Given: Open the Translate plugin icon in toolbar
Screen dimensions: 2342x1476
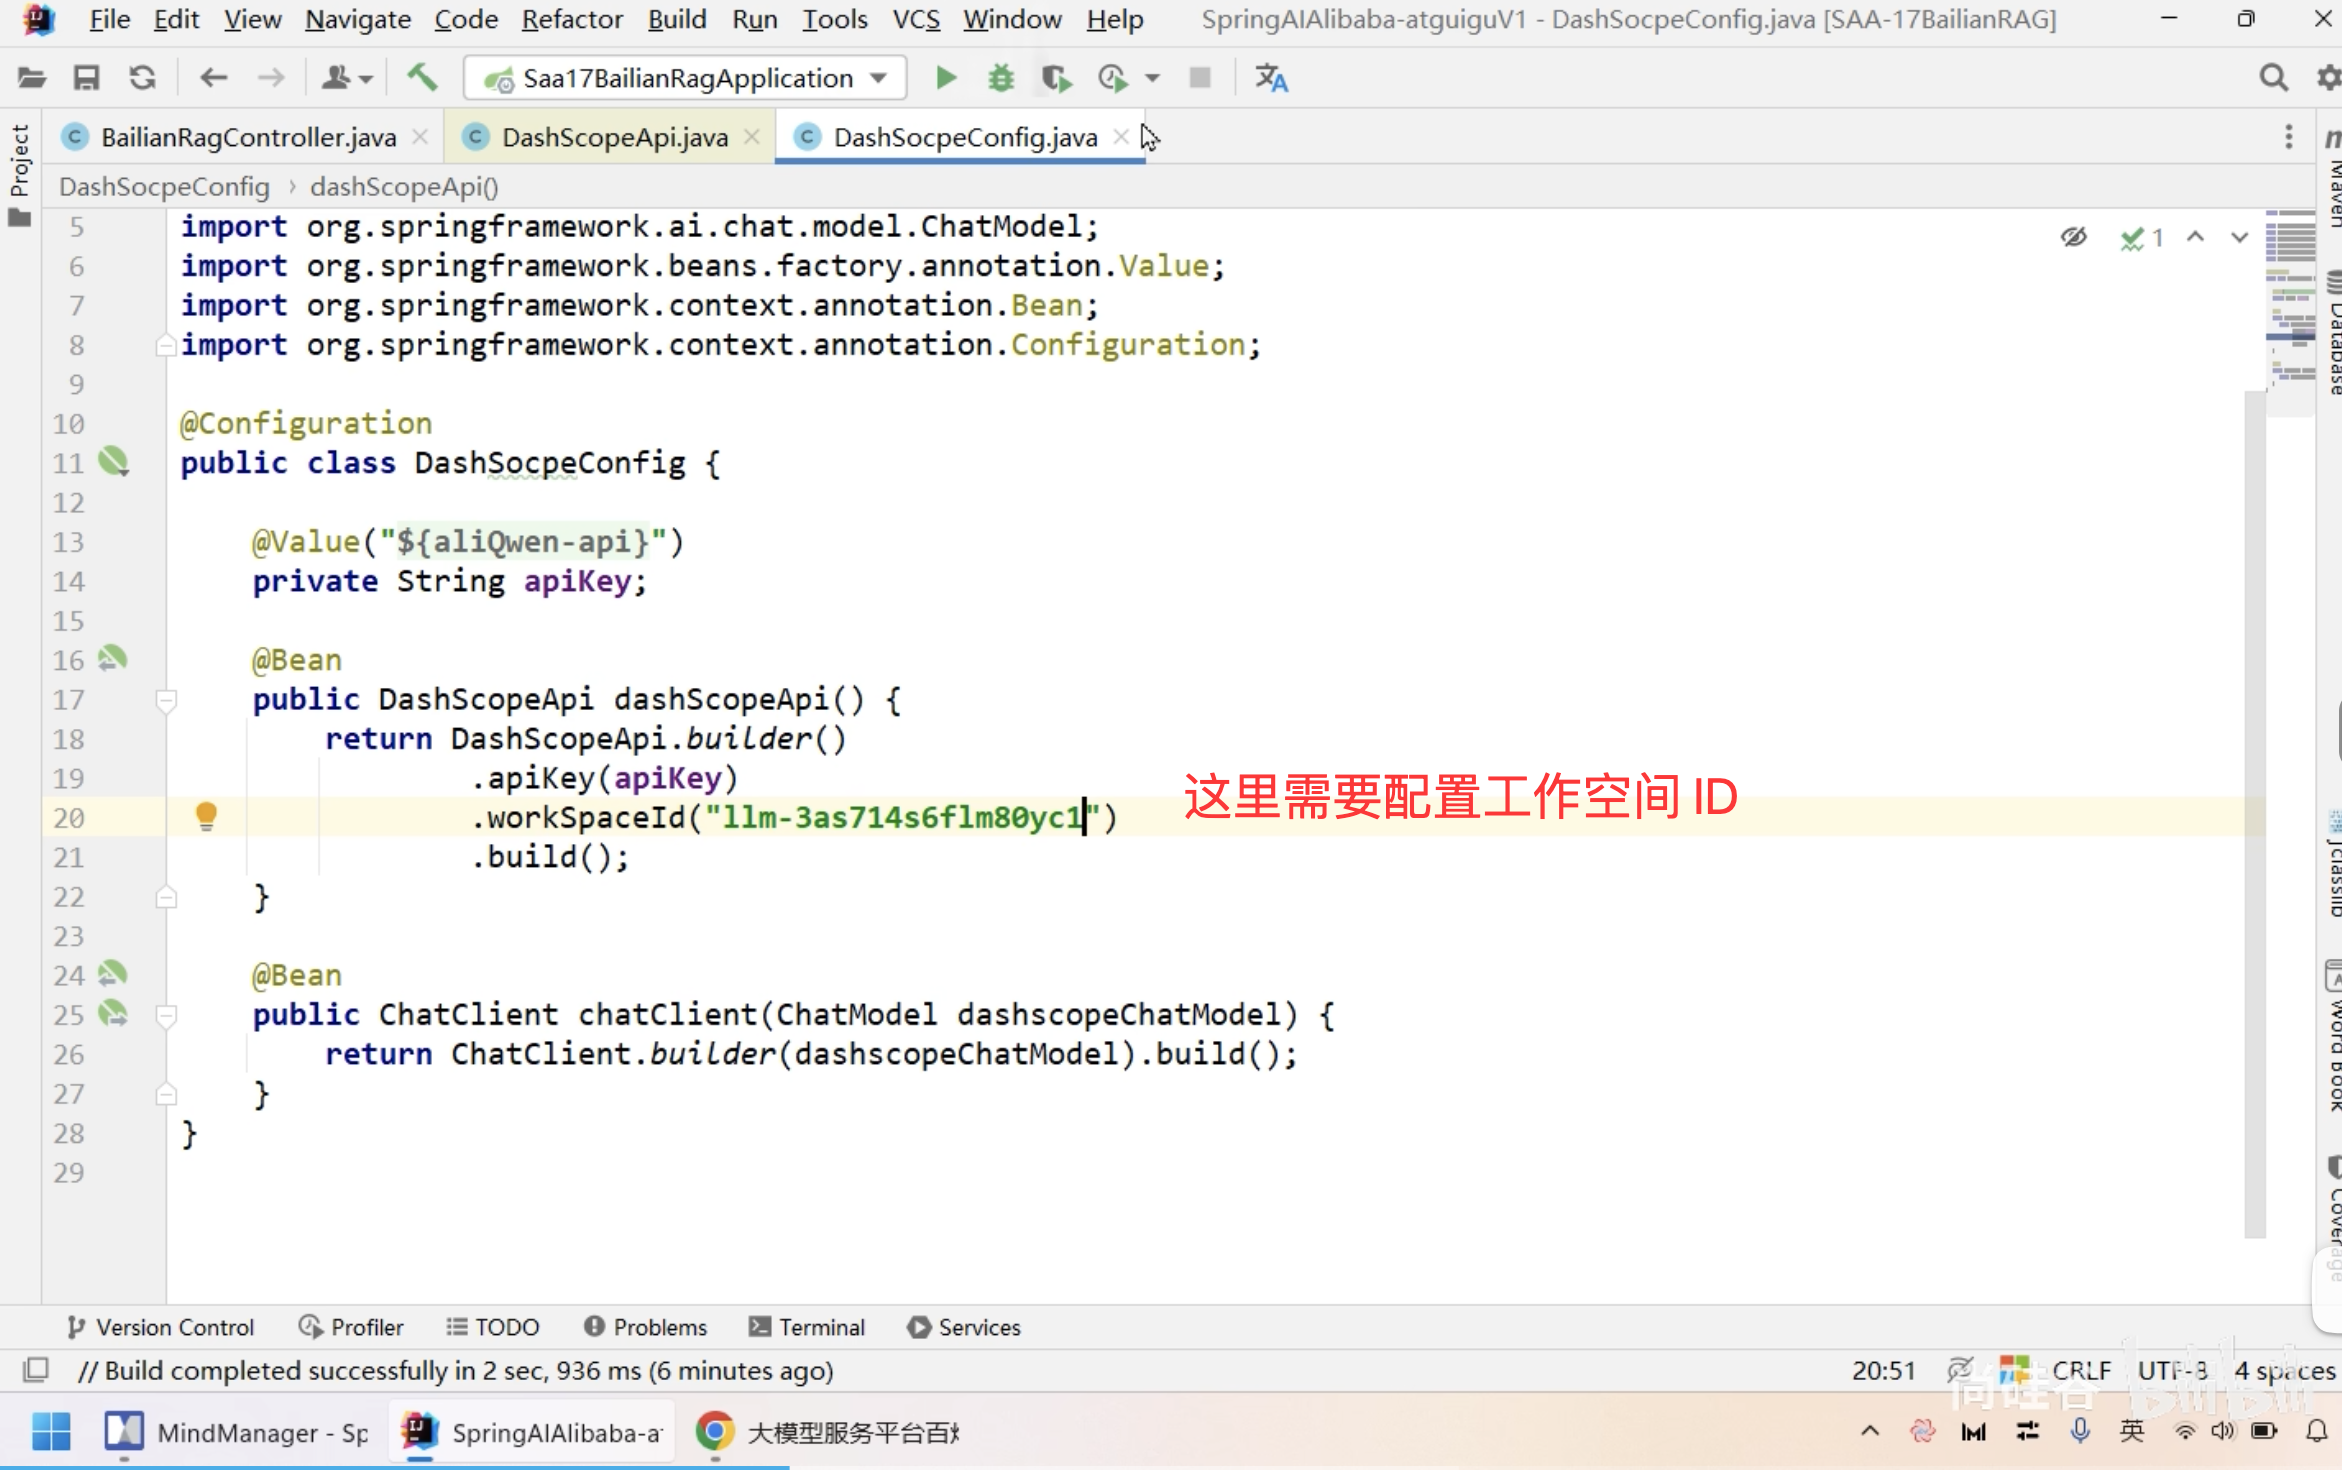Looking at the screenshot, I should tap(1271, 78).
